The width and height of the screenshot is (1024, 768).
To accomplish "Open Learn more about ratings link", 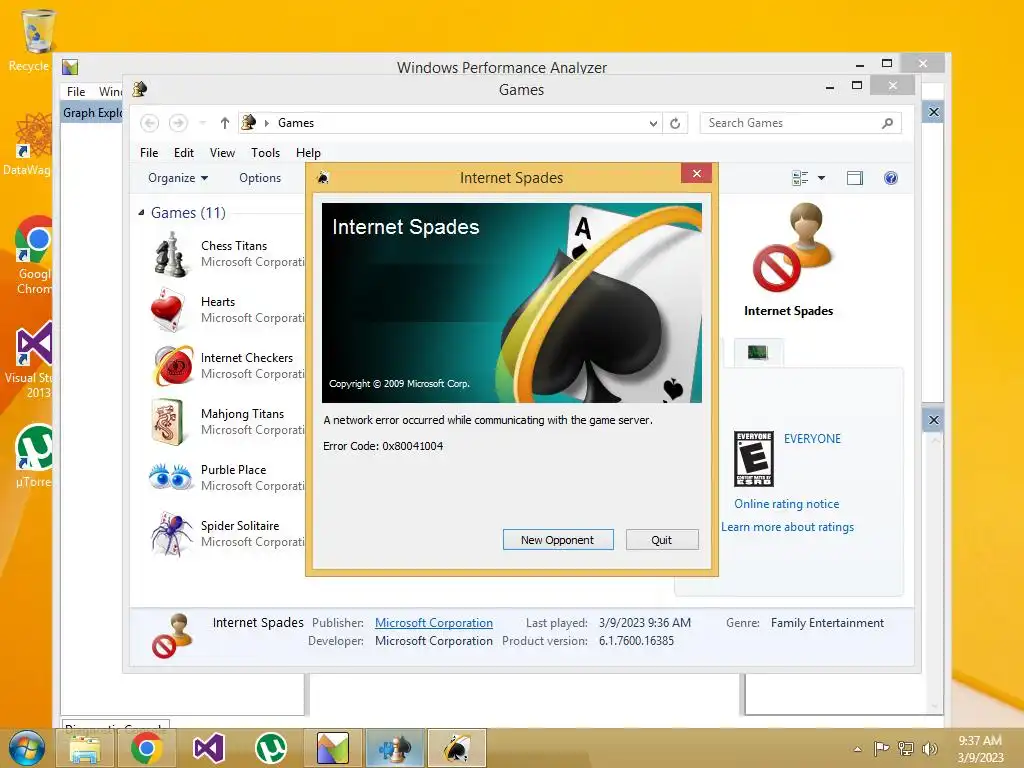I will point(787,527).
